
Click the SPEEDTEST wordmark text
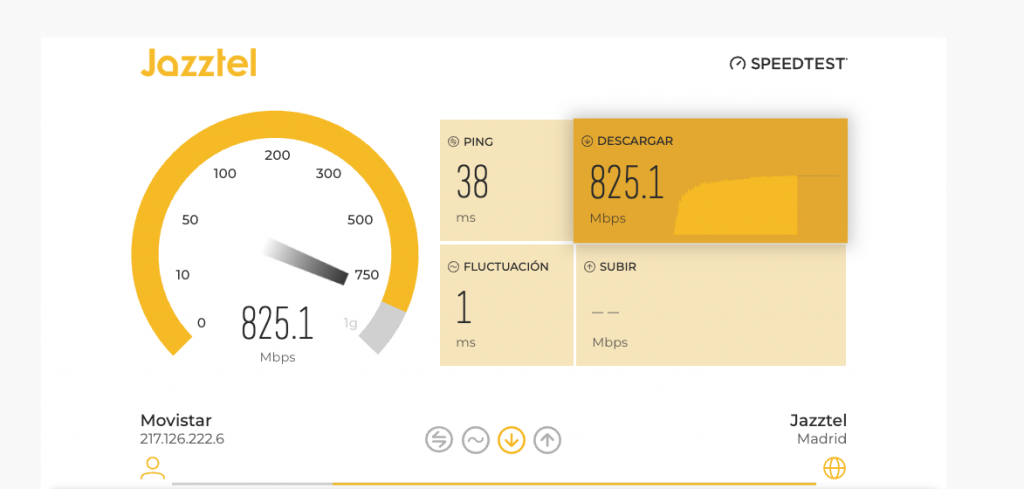coord(799,64)
